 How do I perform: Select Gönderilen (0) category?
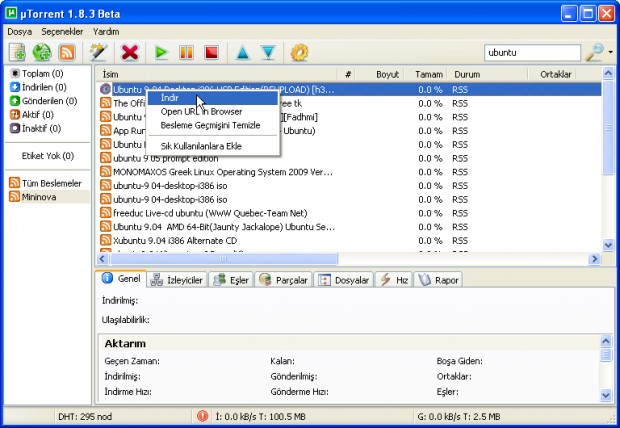click(x=43, y=101)
